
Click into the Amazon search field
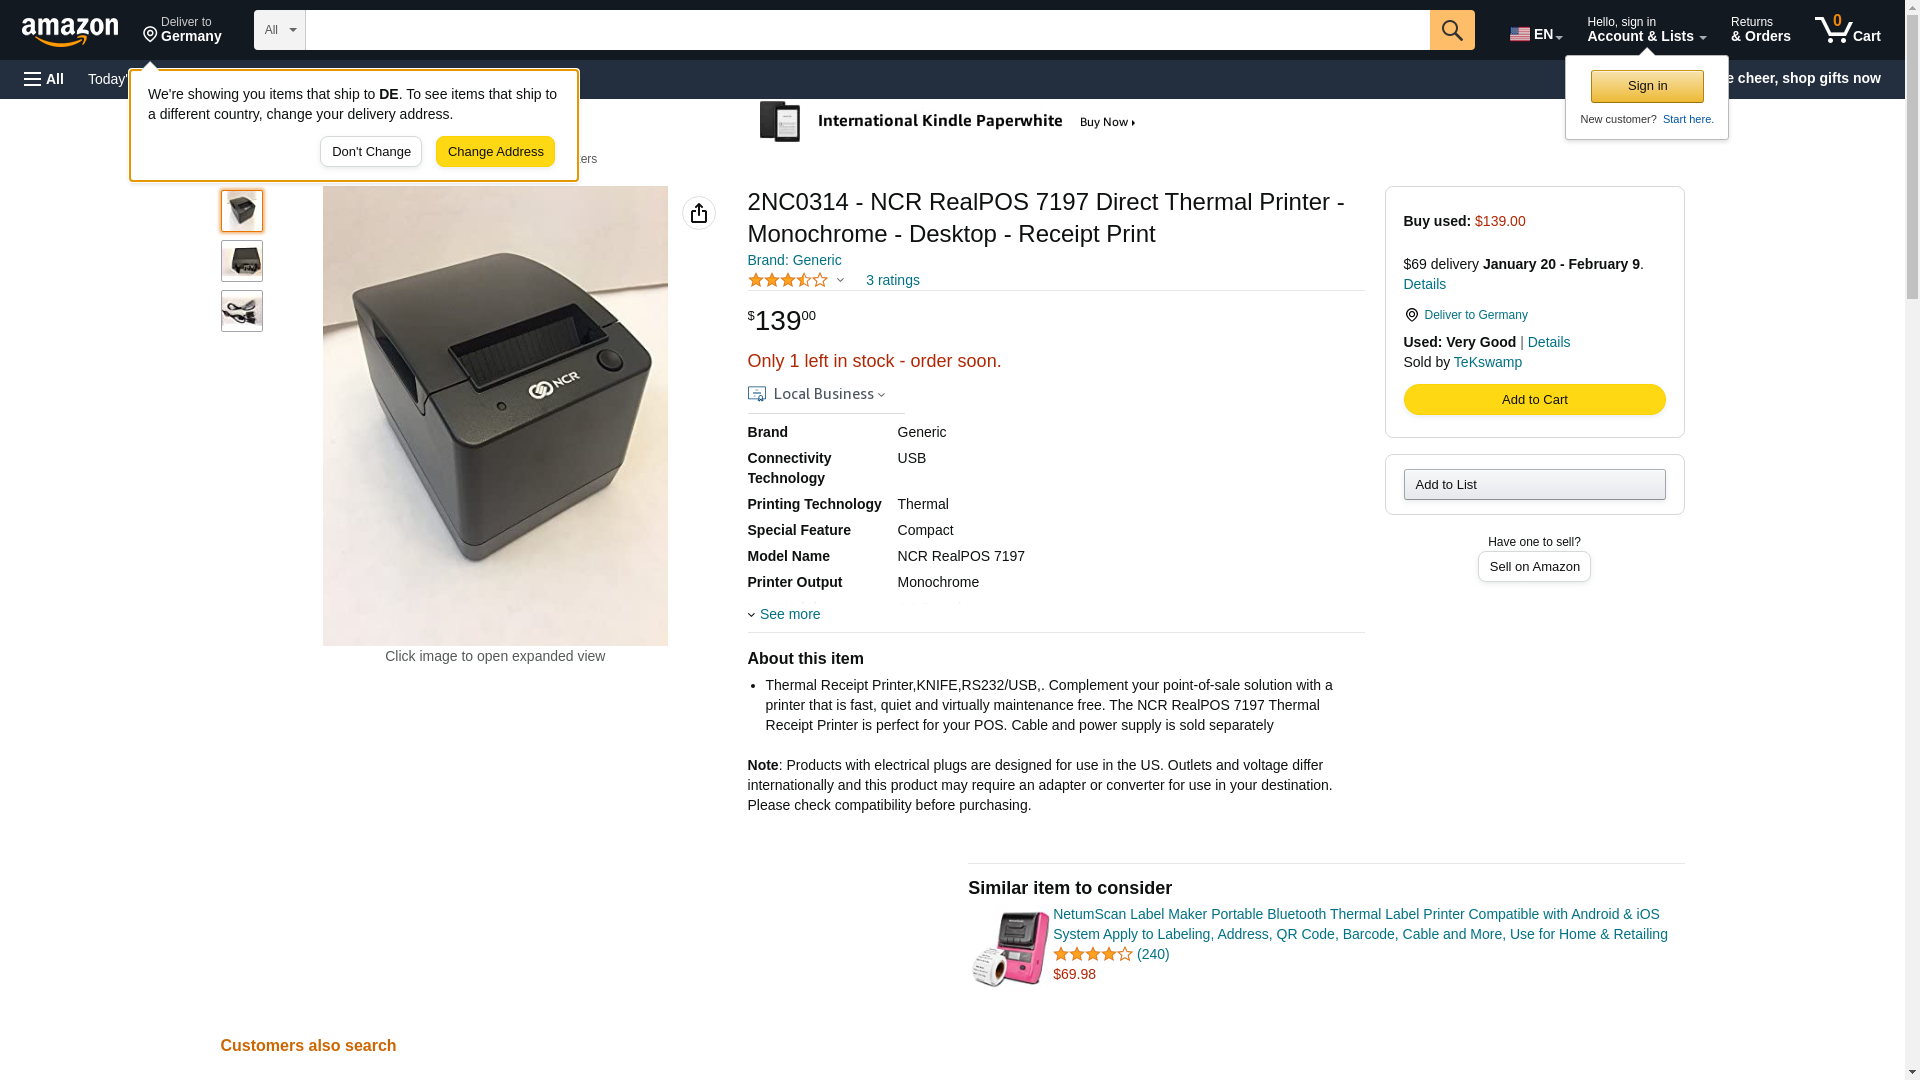[x=866, y=30]
